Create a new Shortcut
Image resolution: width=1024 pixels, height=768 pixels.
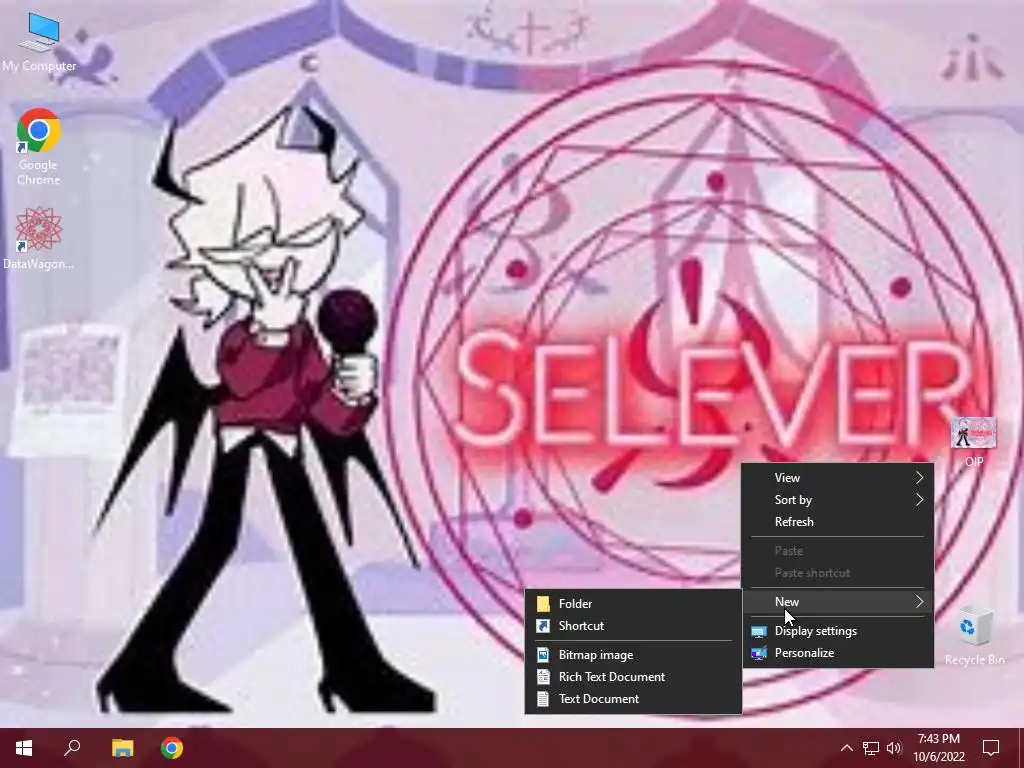click(x=633, y=626)
